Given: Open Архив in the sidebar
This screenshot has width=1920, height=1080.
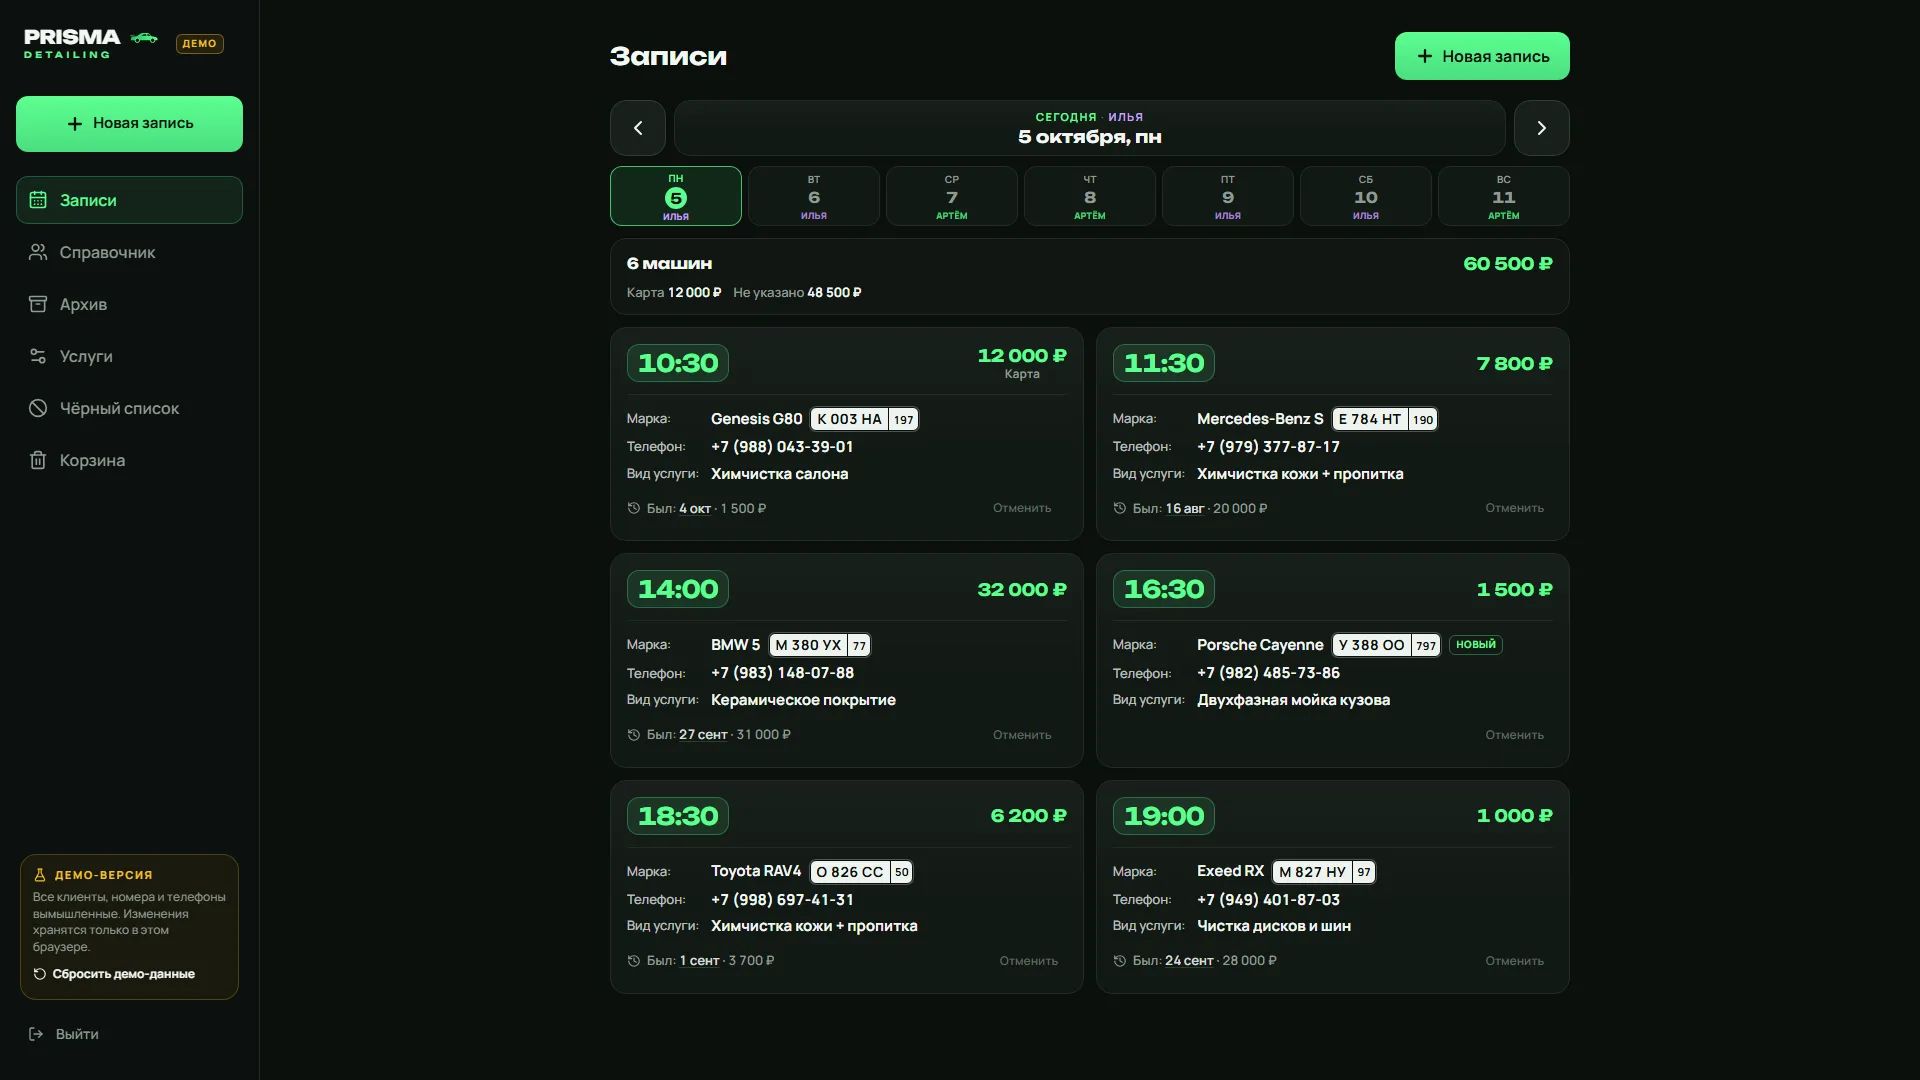Looking at the screenshot, I should coord(129,304).
